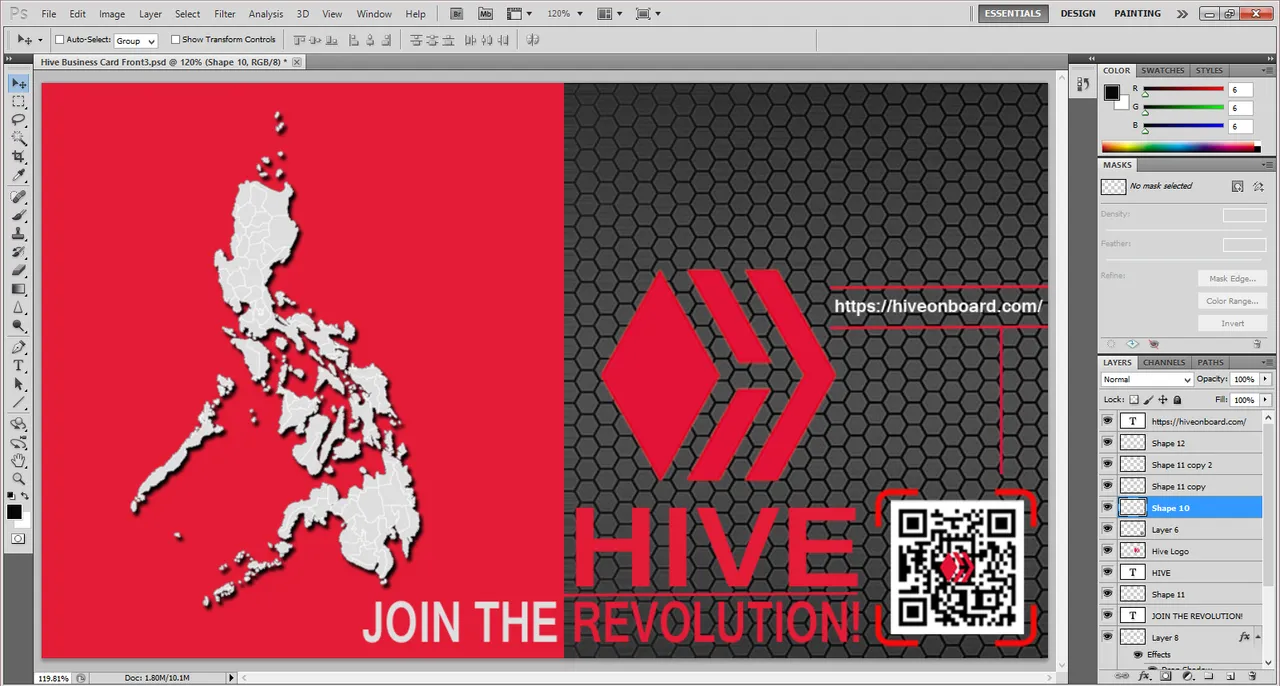Enable the Auto-Select checkbox

tap(59, 40)
